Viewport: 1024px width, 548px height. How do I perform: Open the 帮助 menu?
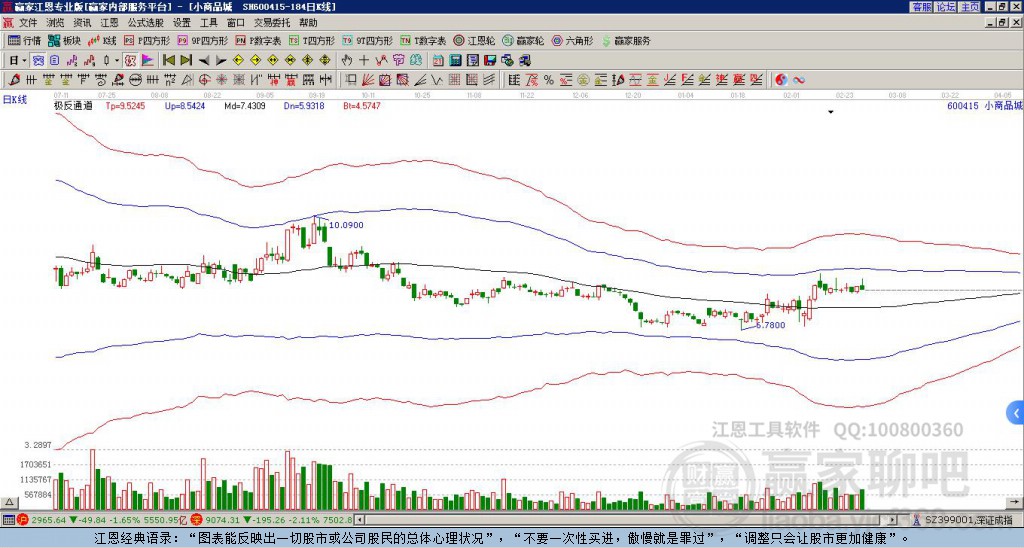click(x=308, y=23)
